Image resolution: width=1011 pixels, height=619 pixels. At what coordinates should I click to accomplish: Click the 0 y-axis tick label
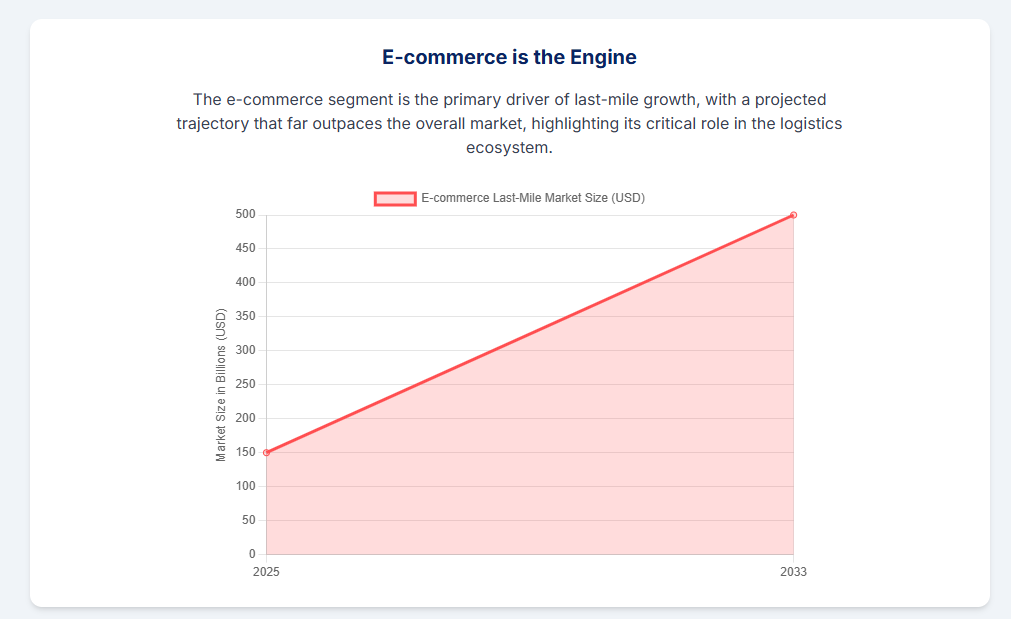[x=252, y=555]
